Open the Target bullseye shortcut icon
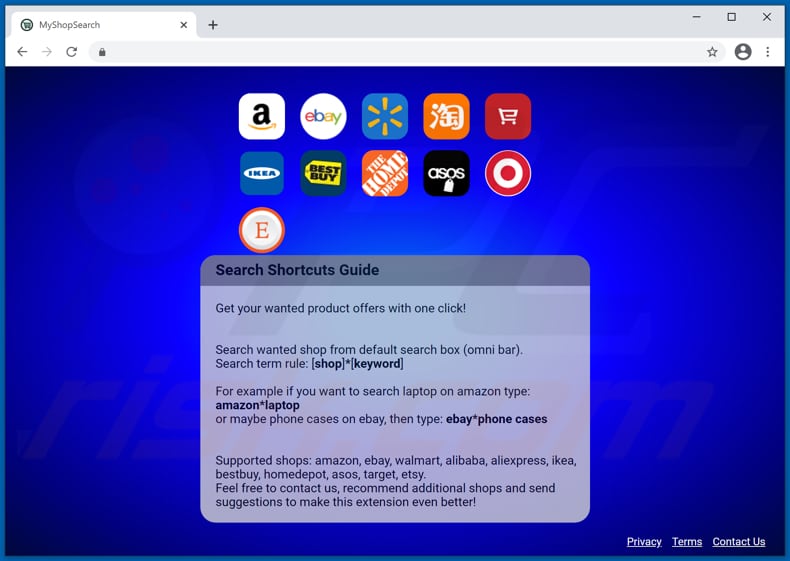The image size is (790, 561). point(508,173)
